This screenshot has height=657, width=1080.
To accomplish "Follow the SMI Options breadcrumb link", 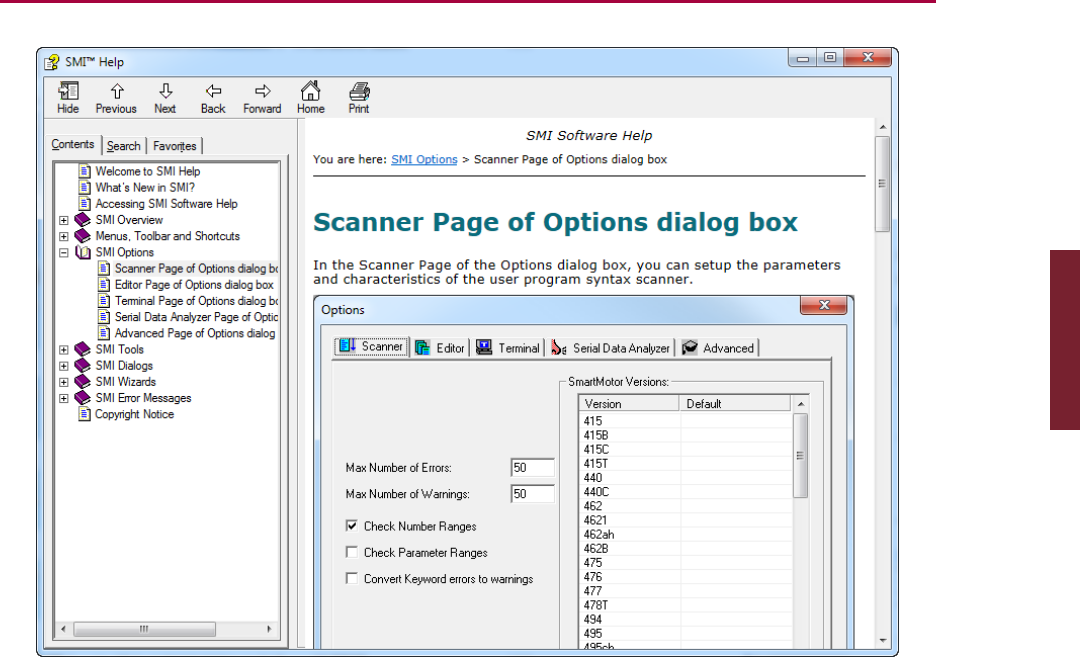I will point(424,159).
